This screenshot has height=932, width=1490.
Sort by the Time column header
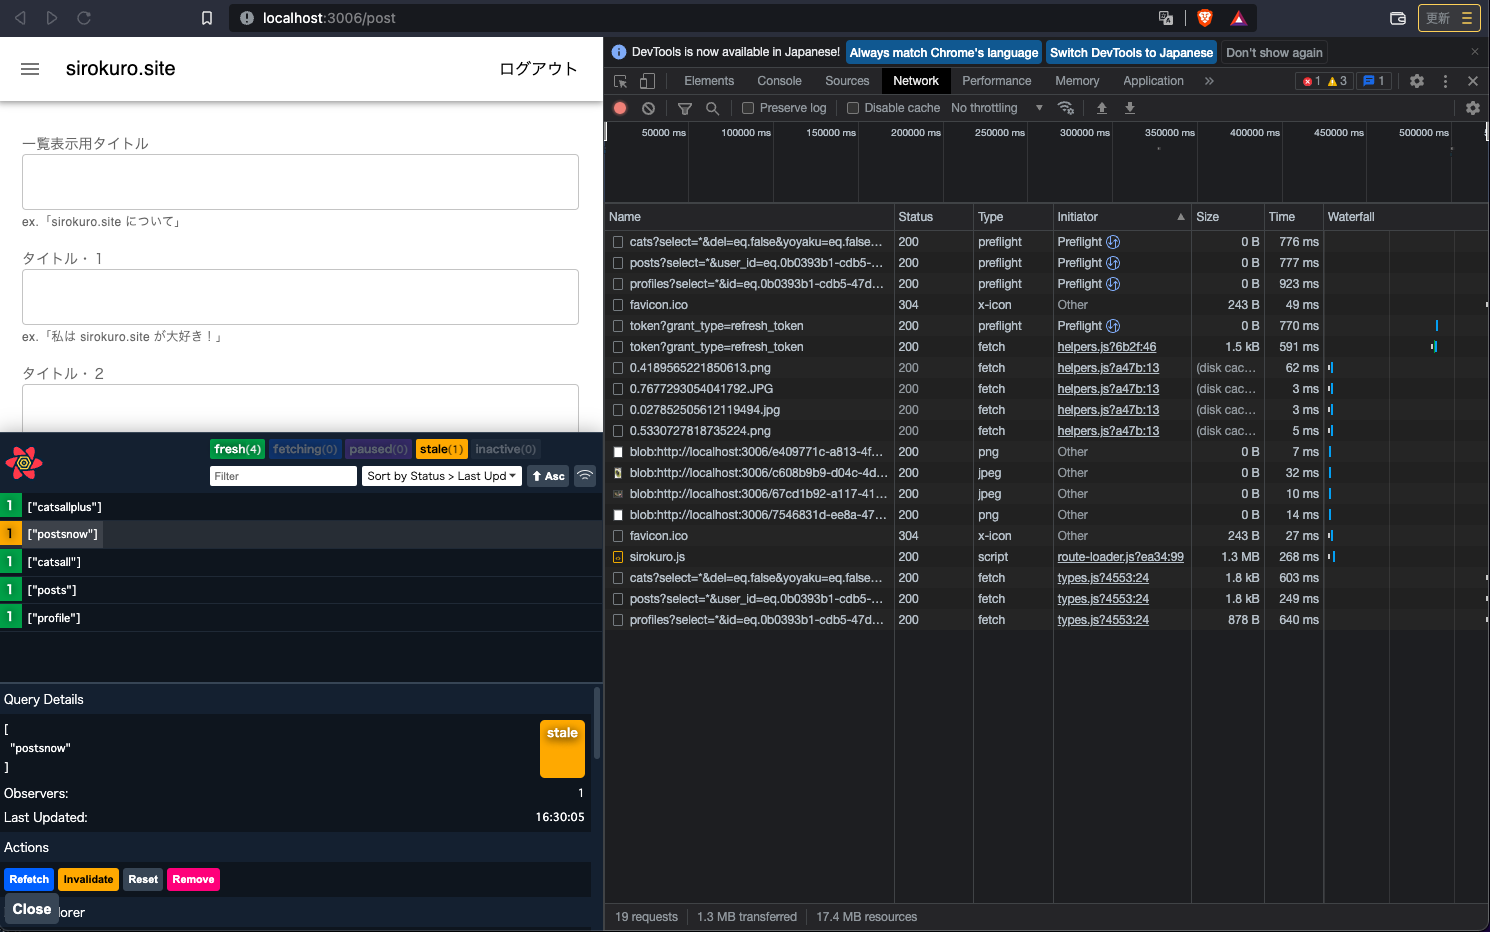(x=1293, y=217)
